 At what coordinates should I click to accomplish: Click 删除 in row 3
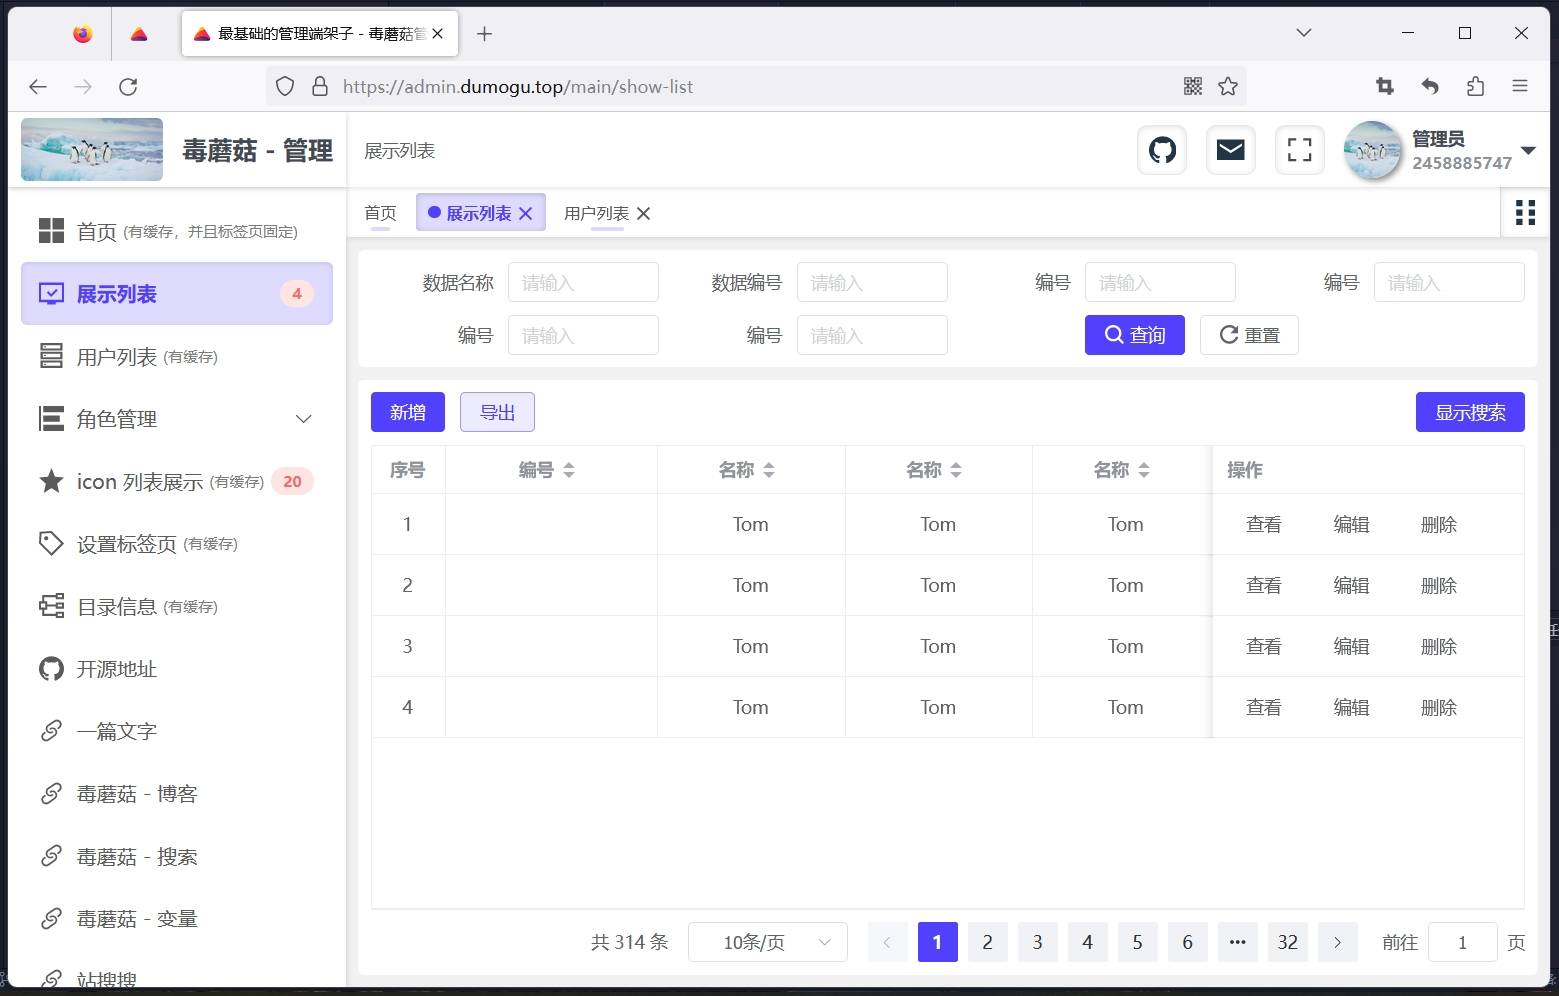(1439, 647)
